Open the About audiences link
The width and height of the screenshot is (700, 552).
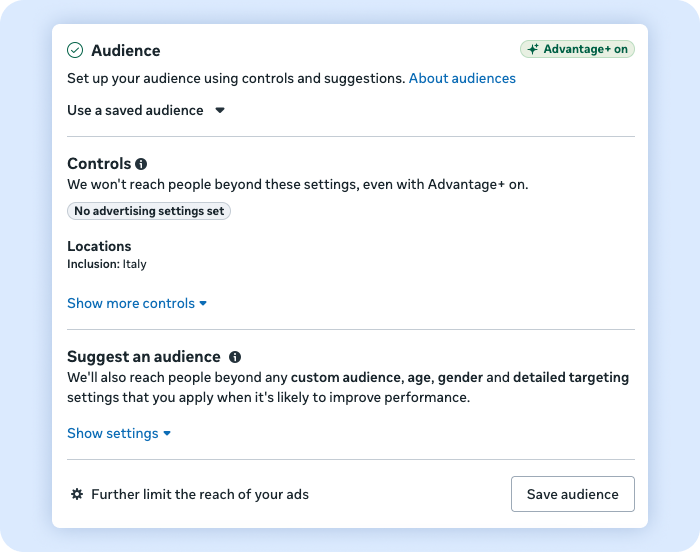[462, 78]
